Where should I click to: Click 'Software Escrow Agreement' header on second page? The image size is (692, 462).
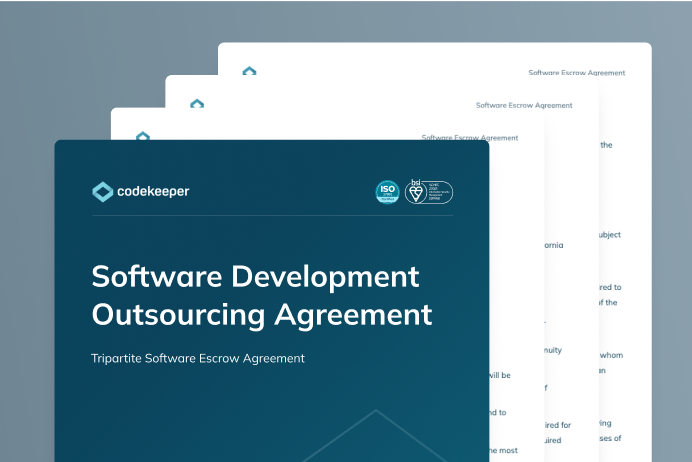click(470, 138)
